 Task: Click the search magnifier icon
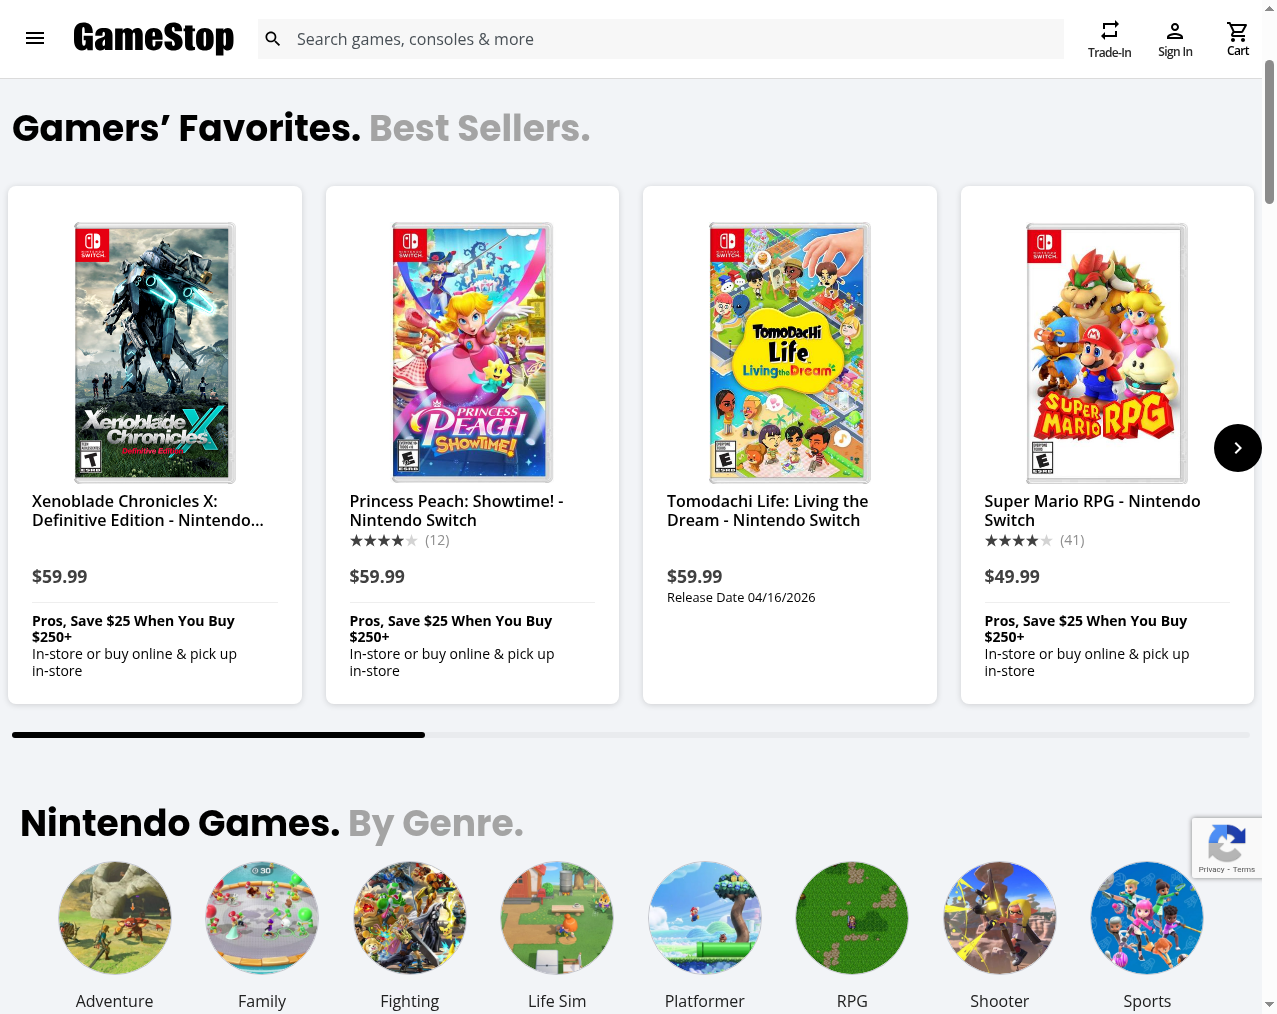pos(272,38)
